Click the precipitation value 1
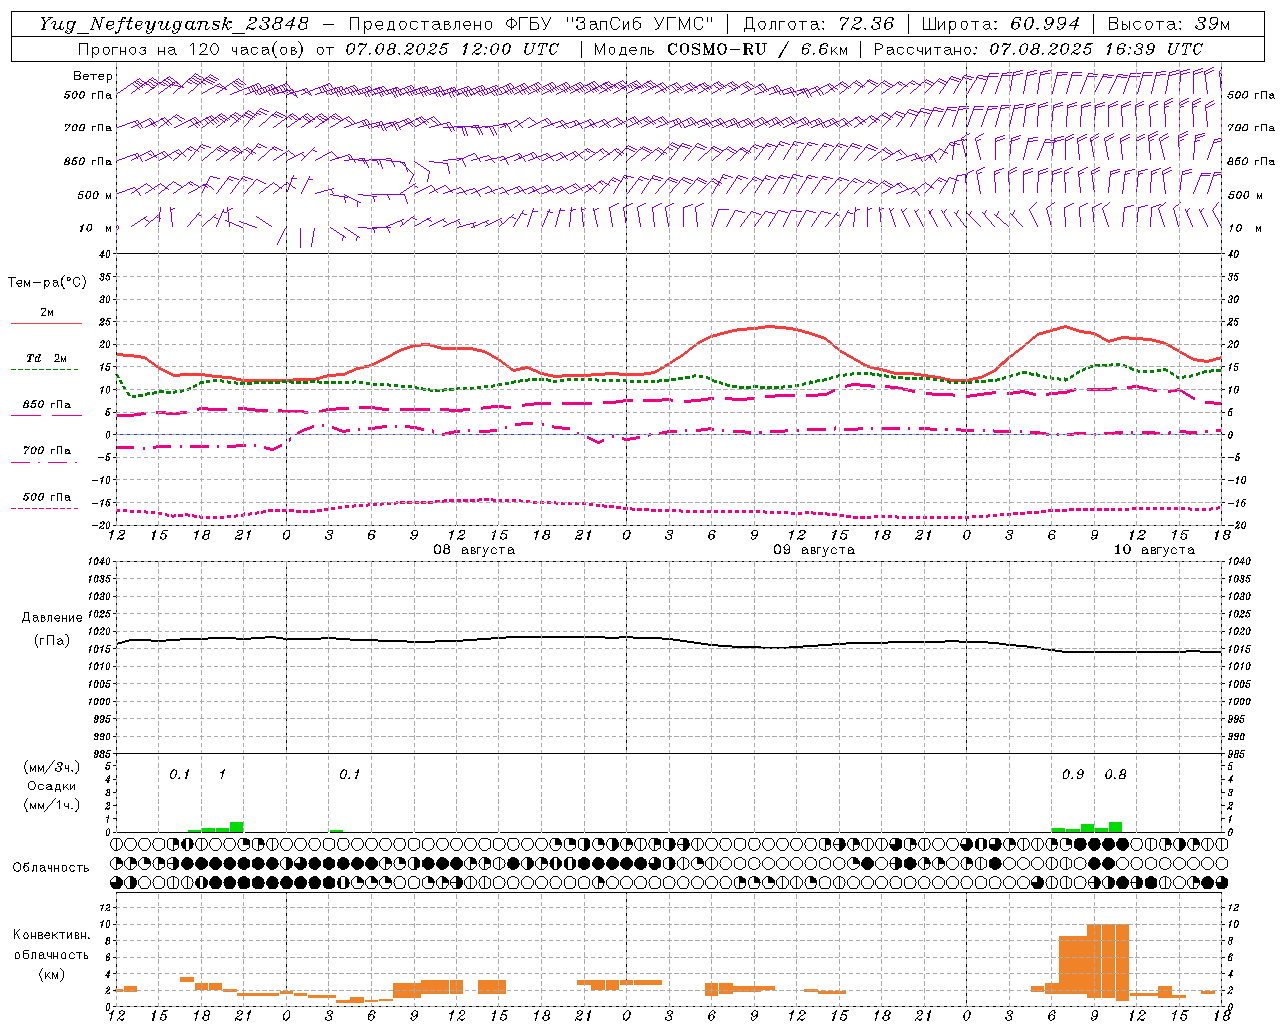1280x1024 pixels. point(222,775)
